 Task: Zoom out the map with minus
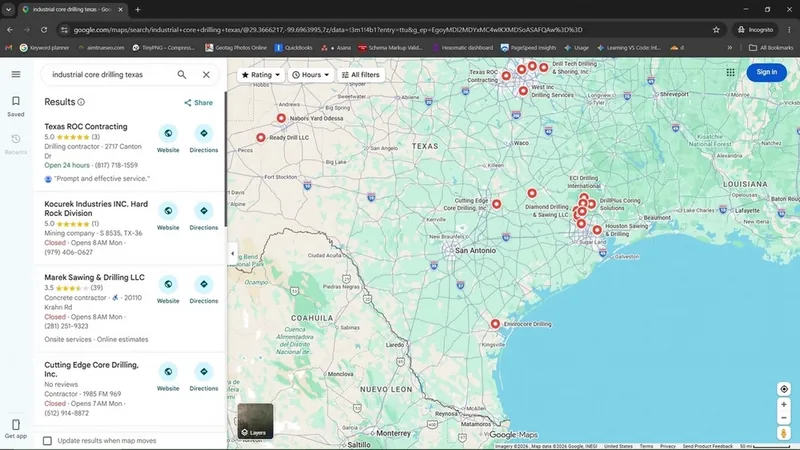click(784, 417)
